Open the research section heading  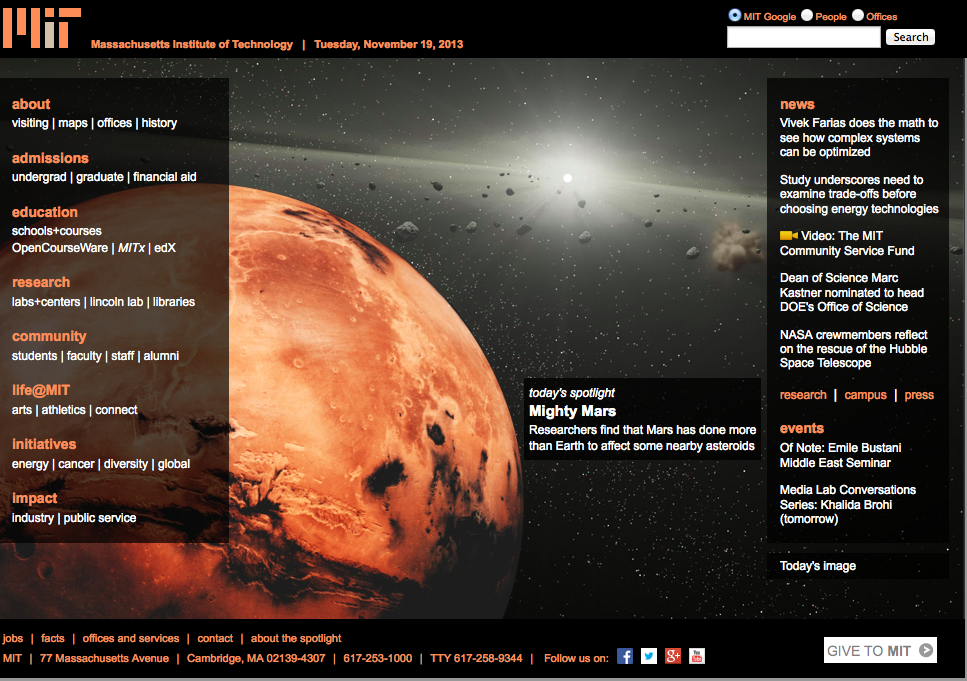[41, 282]
